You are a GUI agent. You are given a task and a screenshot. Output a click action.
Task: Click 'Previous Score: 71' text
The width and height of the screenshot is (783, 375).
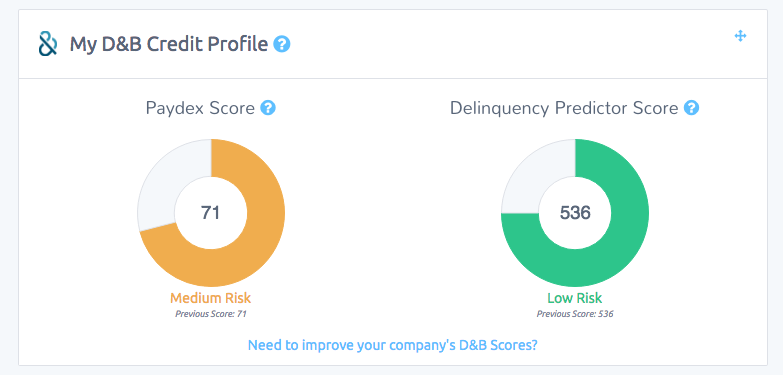(x=211, y=314)
